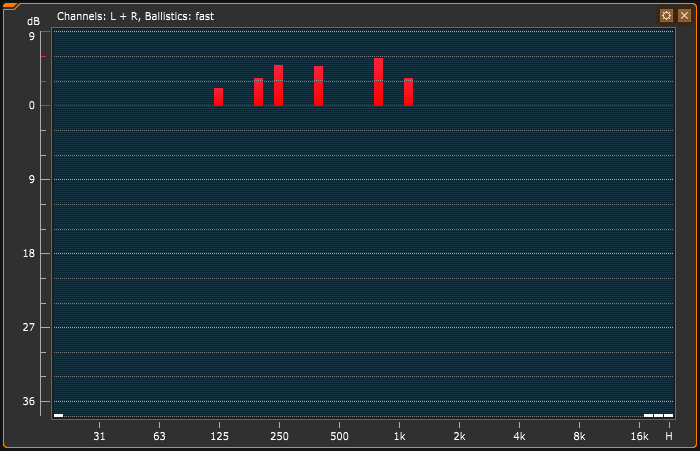Click the tallest red bar near 800 Hz
Image resolution: width=700 pixels, height=451 pixels.
[379, 82]
